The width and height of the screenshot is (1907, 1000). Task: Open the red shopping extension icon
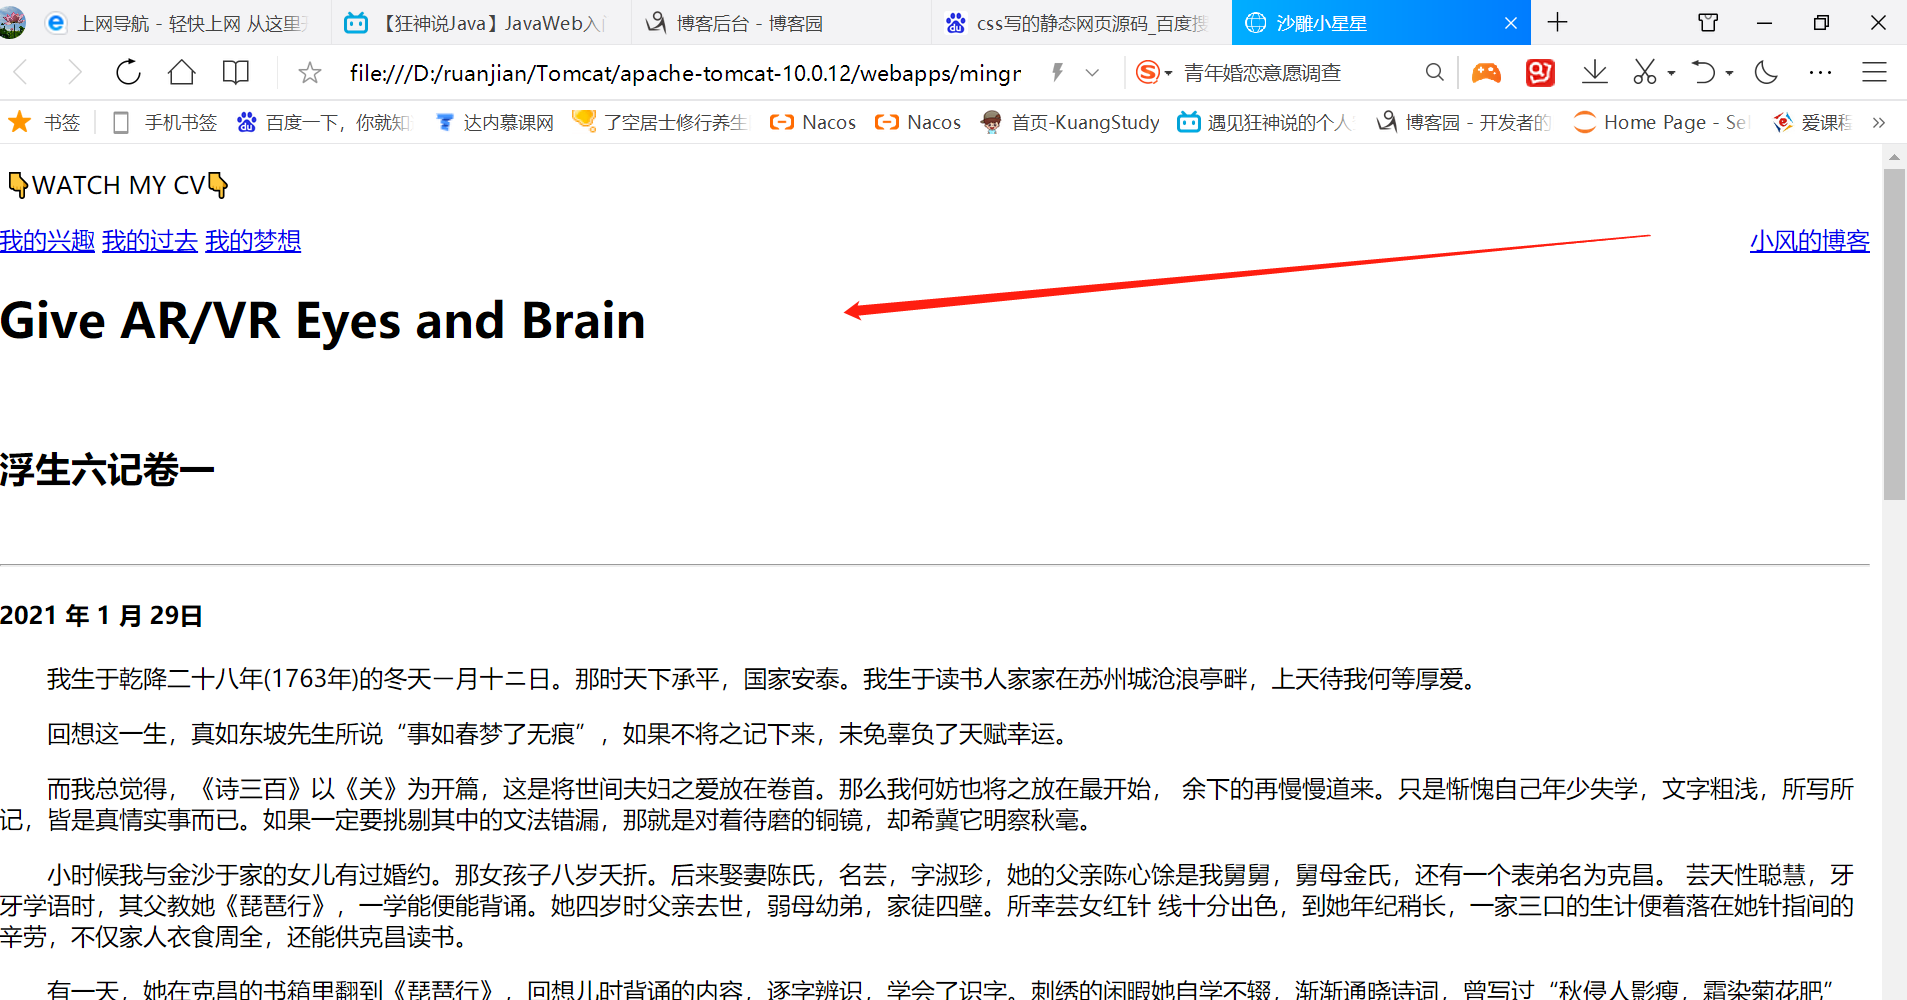click(x=1540, y=72)
